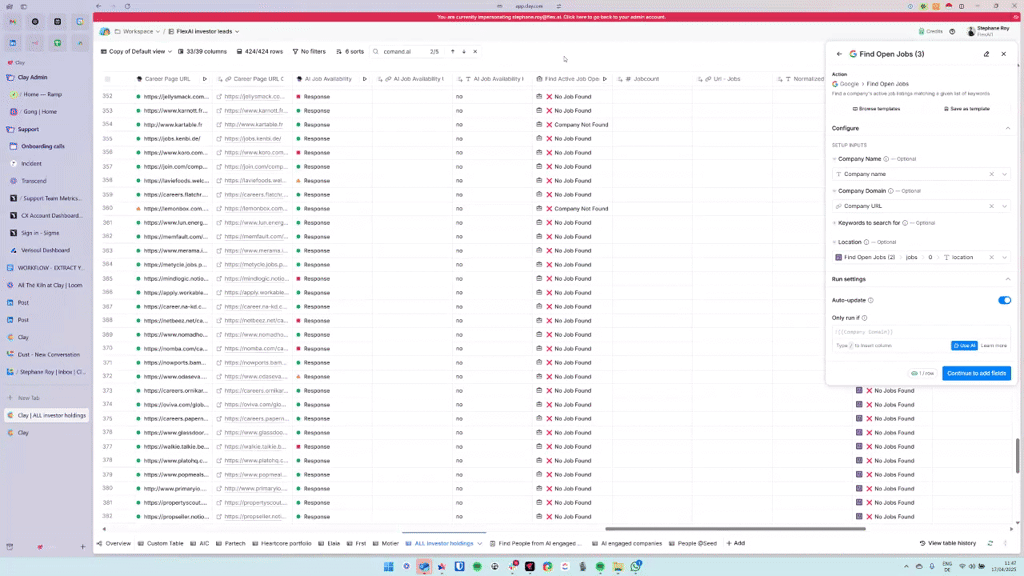Click the Browse templates button
The height and width of the screenshot is (576, 1024).
click(x=876, y=108)
